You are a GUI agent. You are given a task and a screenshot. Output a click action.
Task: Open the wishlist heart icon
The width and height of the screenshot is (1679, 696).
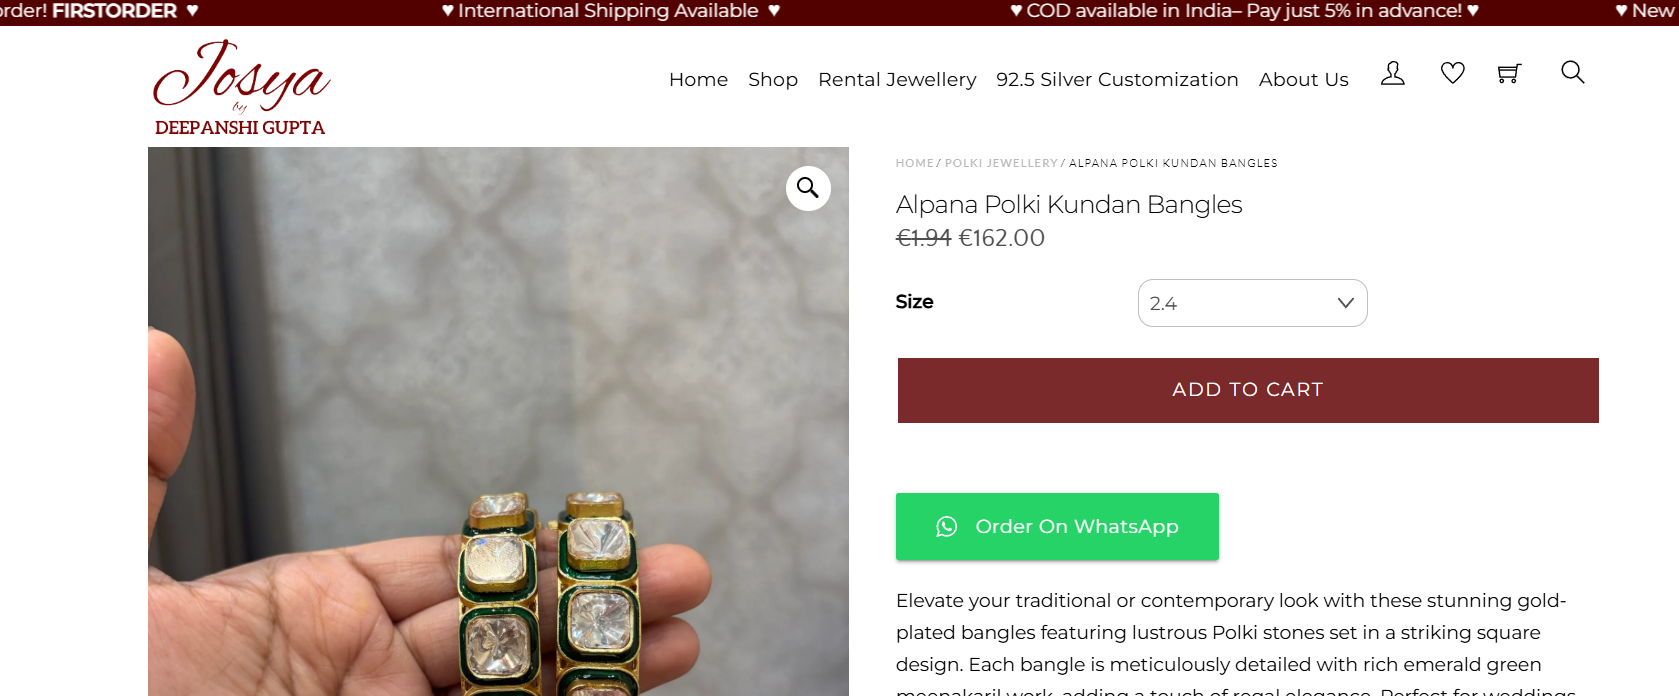click(1452, 73)
